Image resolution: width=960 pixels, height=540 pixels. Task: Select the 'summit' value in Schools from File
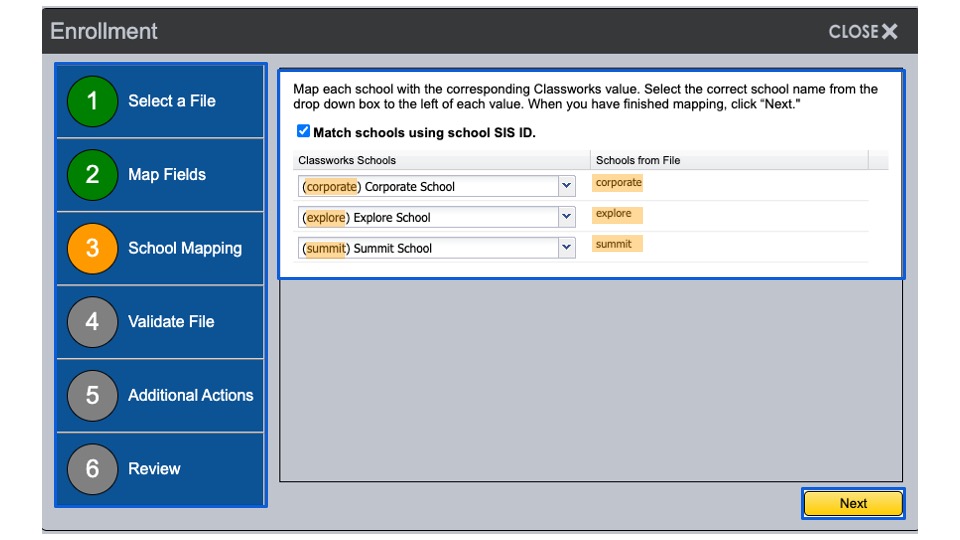pos(613,244)
